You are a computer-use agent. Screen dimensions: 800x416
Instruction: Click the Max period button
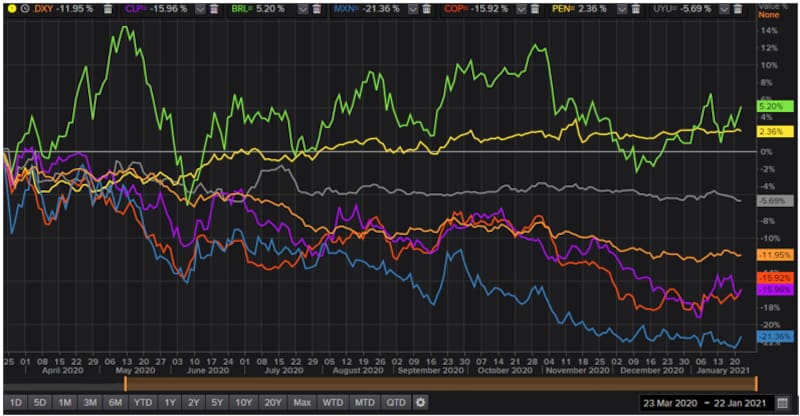[x=302, y=402]
